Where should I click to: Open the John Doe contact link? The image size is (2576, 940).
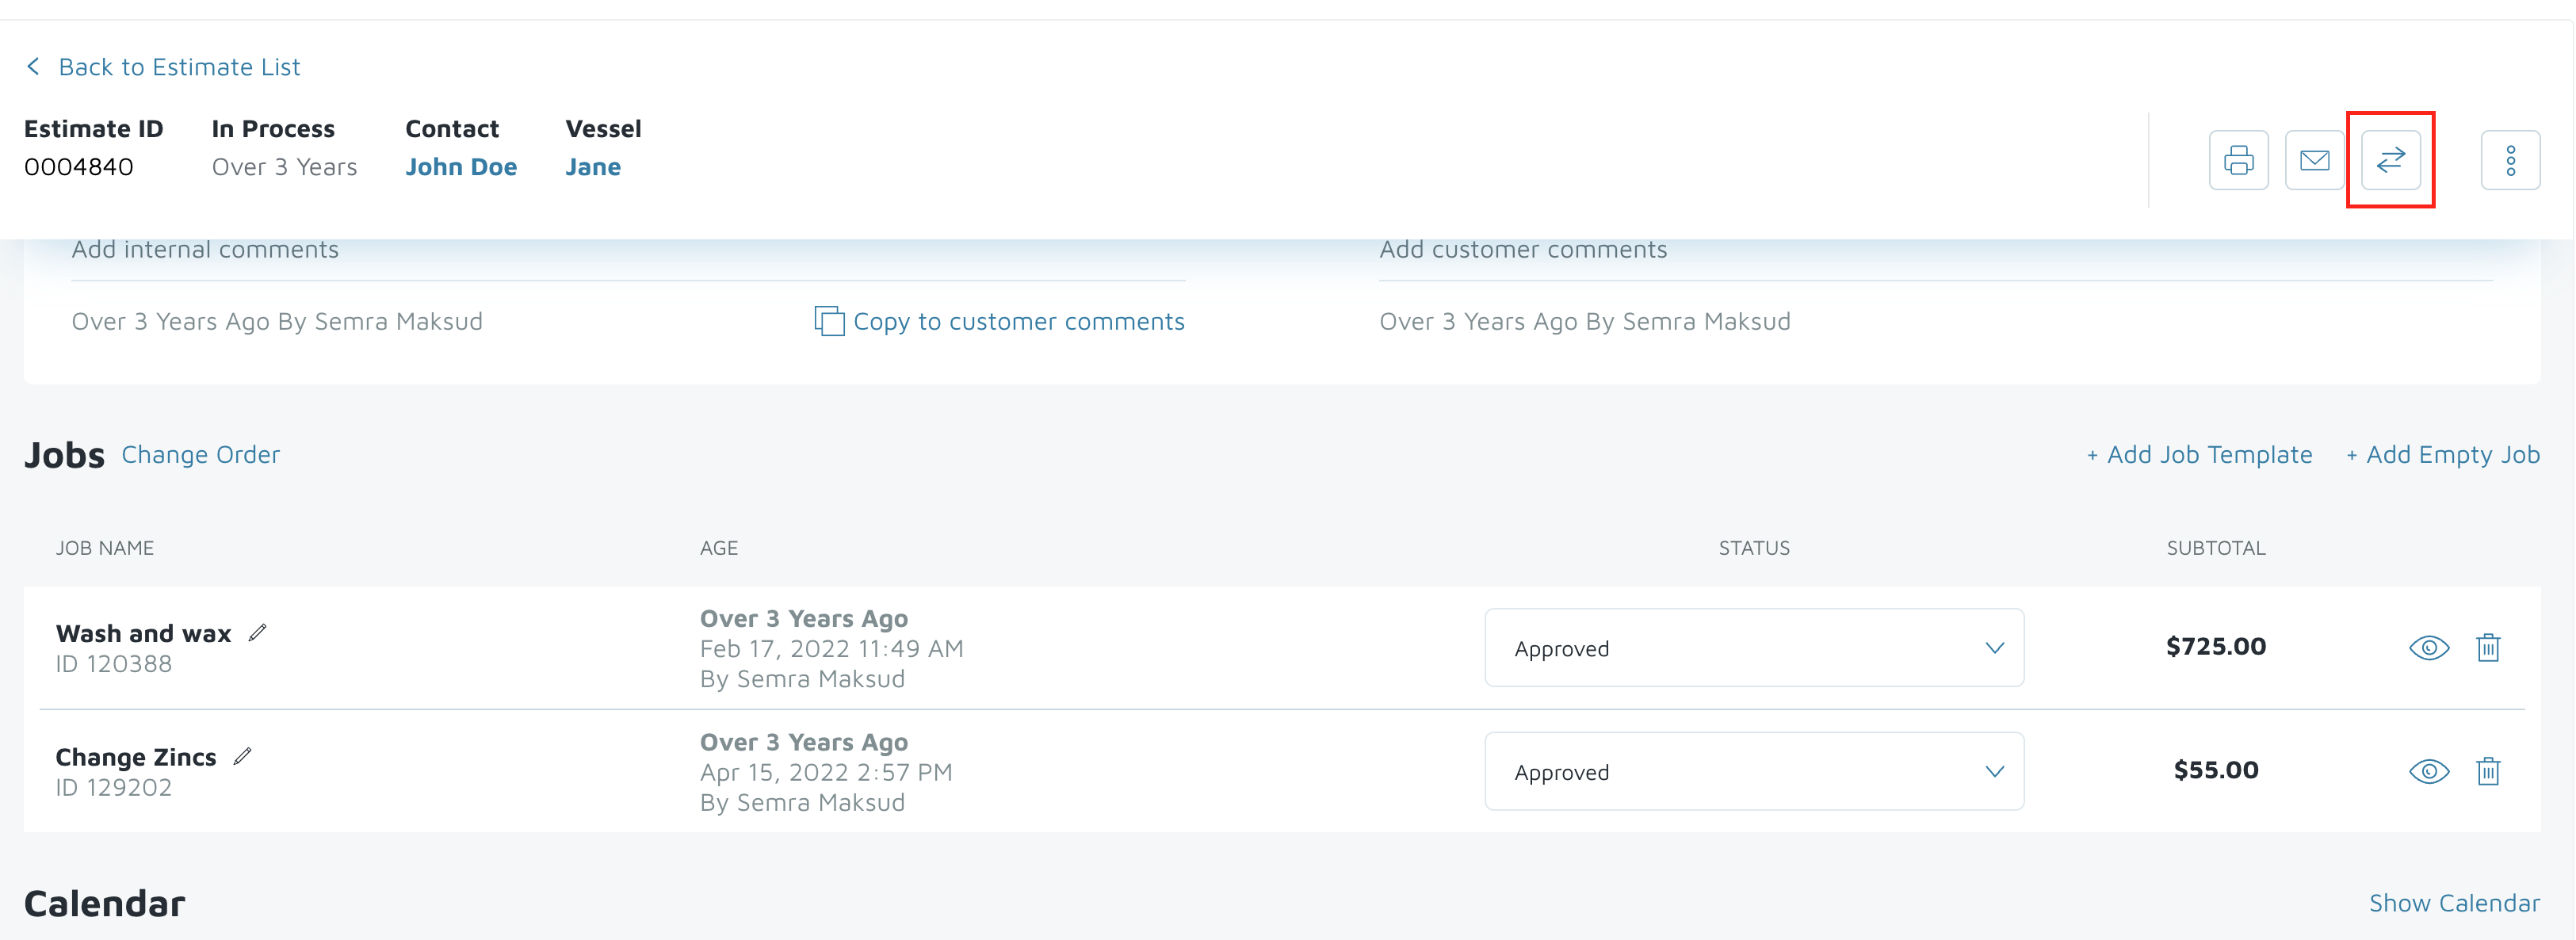(x=461, y=167)
